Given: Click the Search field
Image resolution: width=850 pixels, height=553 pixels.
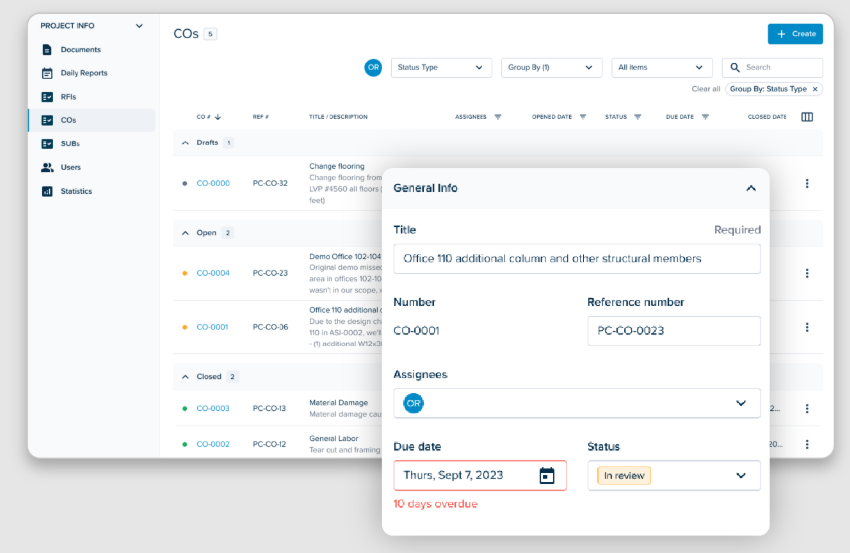Looking at the screenshot, I should click(772, 68).
